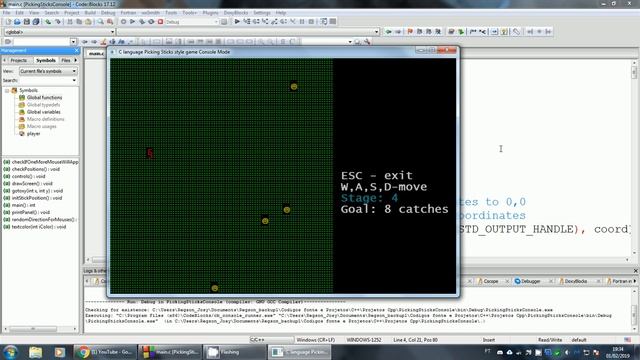Open Windows Start button

(10, 352)
